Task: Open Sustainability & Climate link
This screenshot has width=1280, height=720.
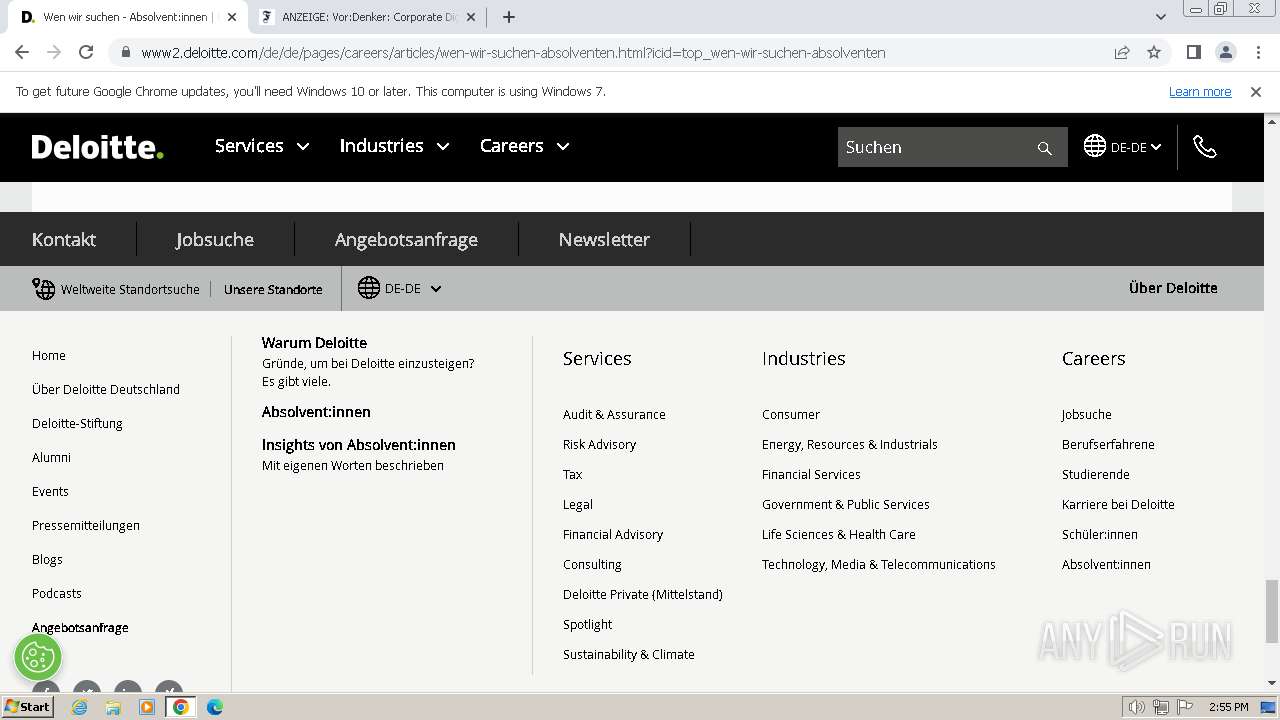Action: [x=629, y=654]
